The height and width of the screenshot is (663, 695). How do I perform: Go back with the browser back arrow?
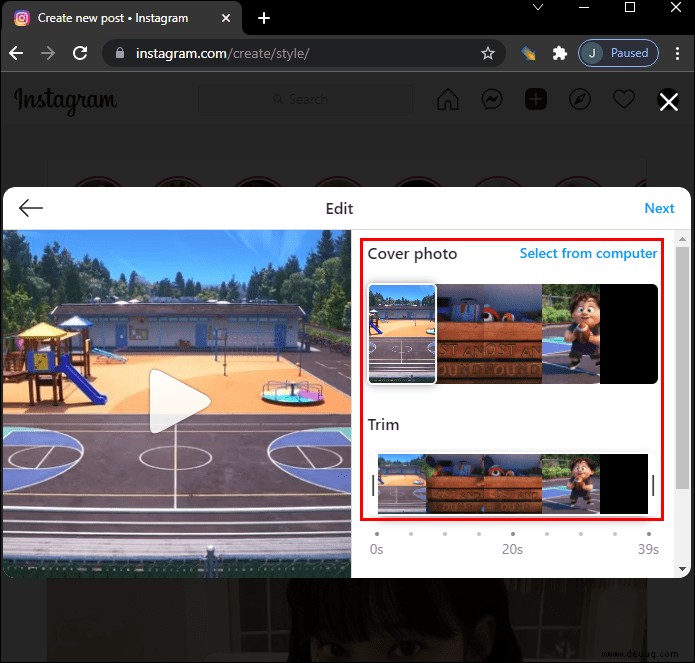[x=16, y=53]
